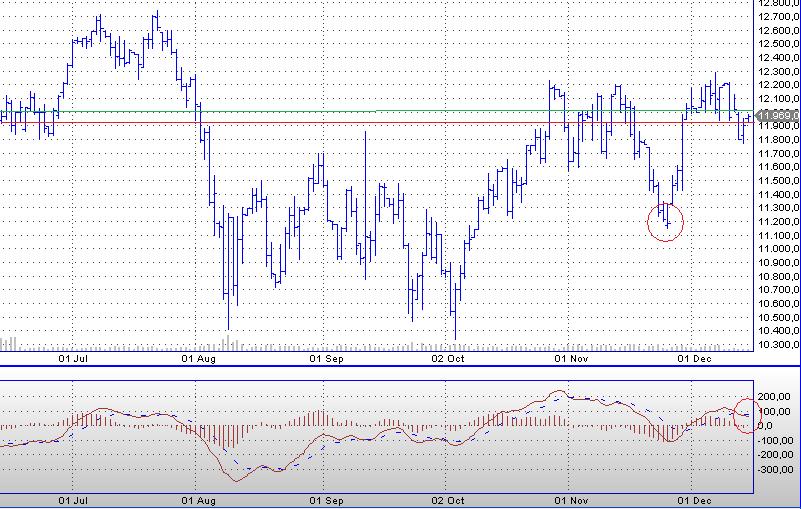Screen dimensions: 801x509
Task: Click the 11.400,0 price axis label
Action: [779, 194]
